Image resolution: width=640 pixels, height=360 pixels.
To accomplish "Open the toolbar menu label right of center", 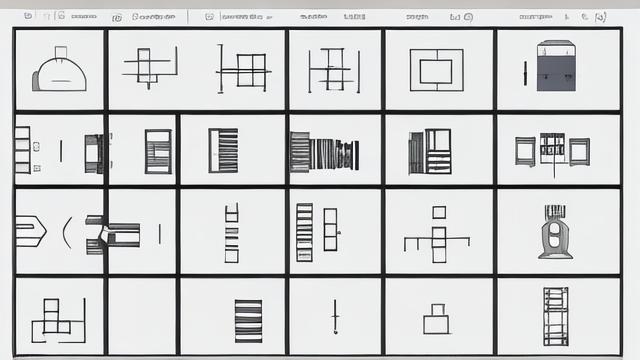I will [x=354, y=17].
